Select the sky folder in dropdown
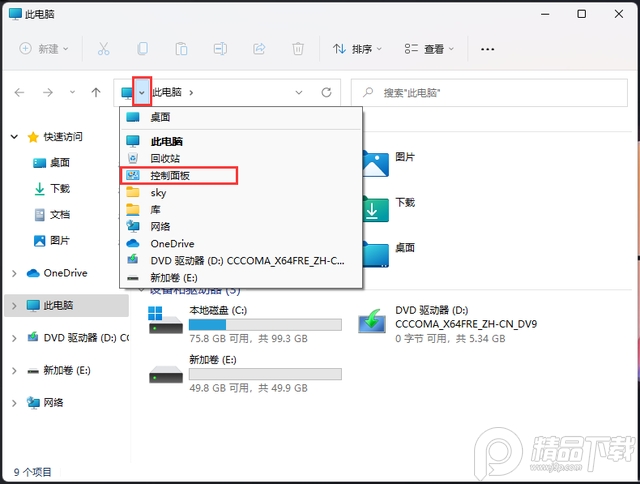Image resolution: width=640 pixels, height=484 pixels. (x=241, y=193)
